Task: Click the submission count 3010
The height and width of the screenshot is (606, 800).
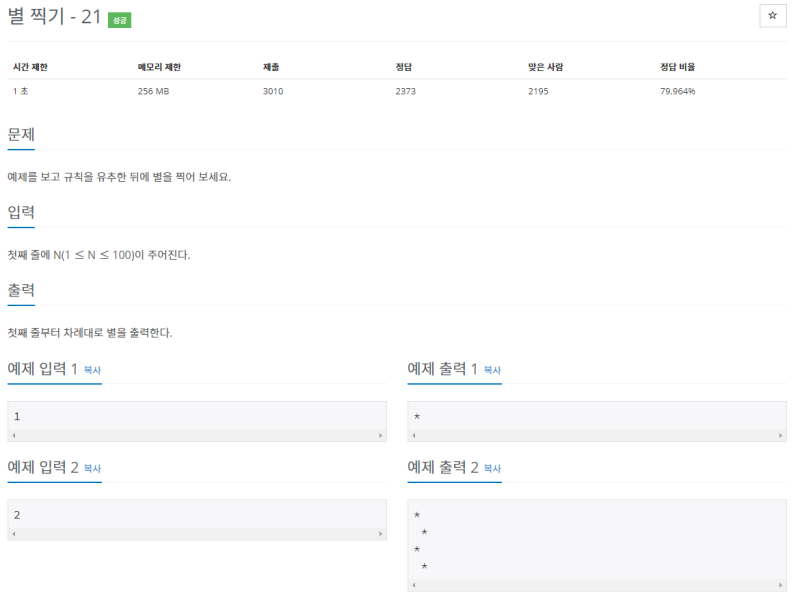Action: (x=273, y=91)
